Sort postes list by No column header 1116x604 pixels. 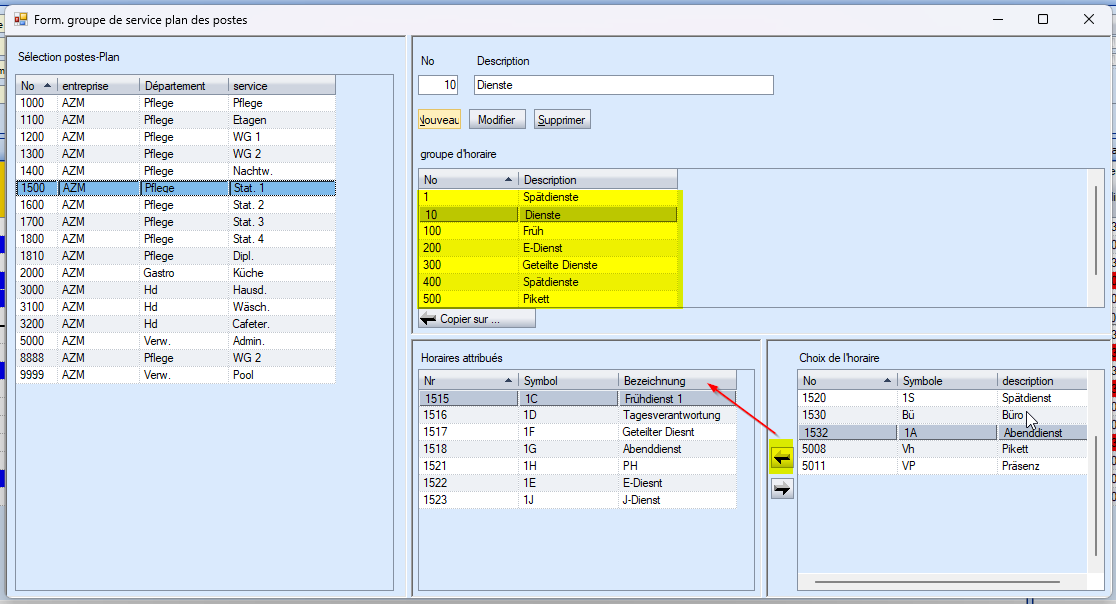click(x=36, y=86)
